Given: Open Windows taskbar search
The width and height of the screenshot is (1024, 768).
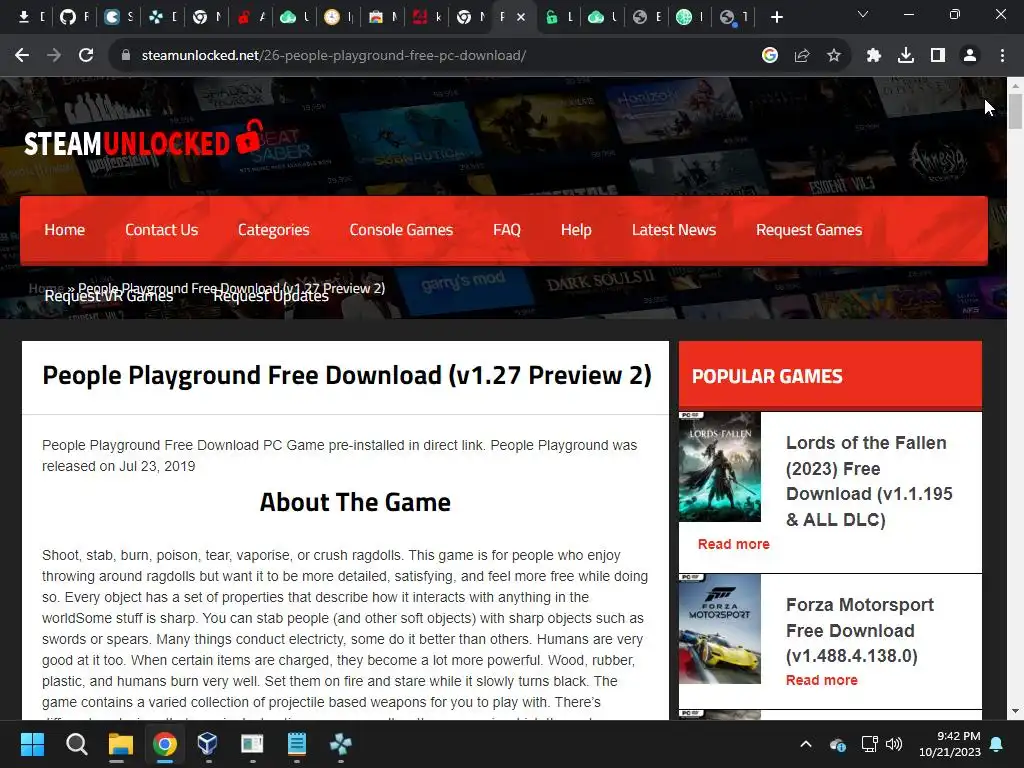Looking at the screenshot, I should click(x=76, y=744).
